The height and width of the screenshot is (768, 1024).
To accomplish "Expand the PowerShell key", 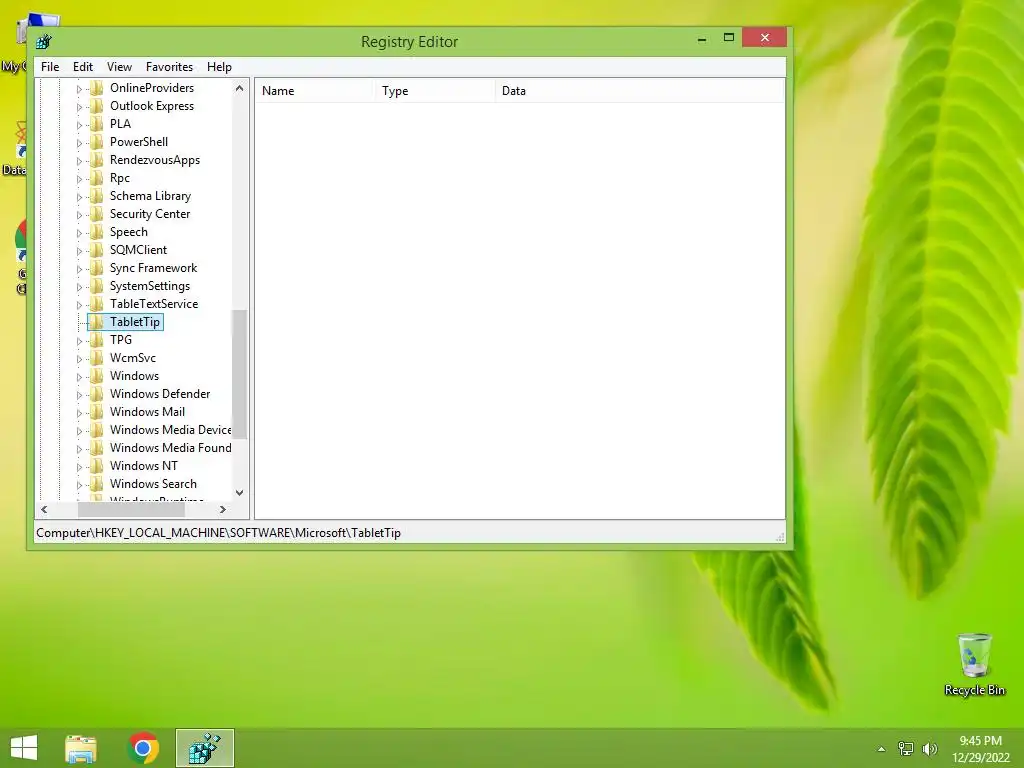I will (x=79, y=142).
